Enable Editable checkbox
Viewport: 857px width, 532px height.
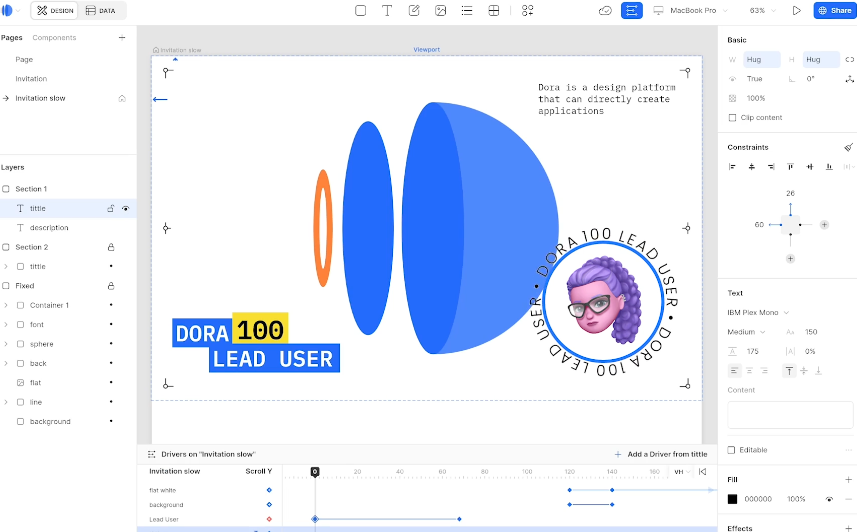coord(731,450)
